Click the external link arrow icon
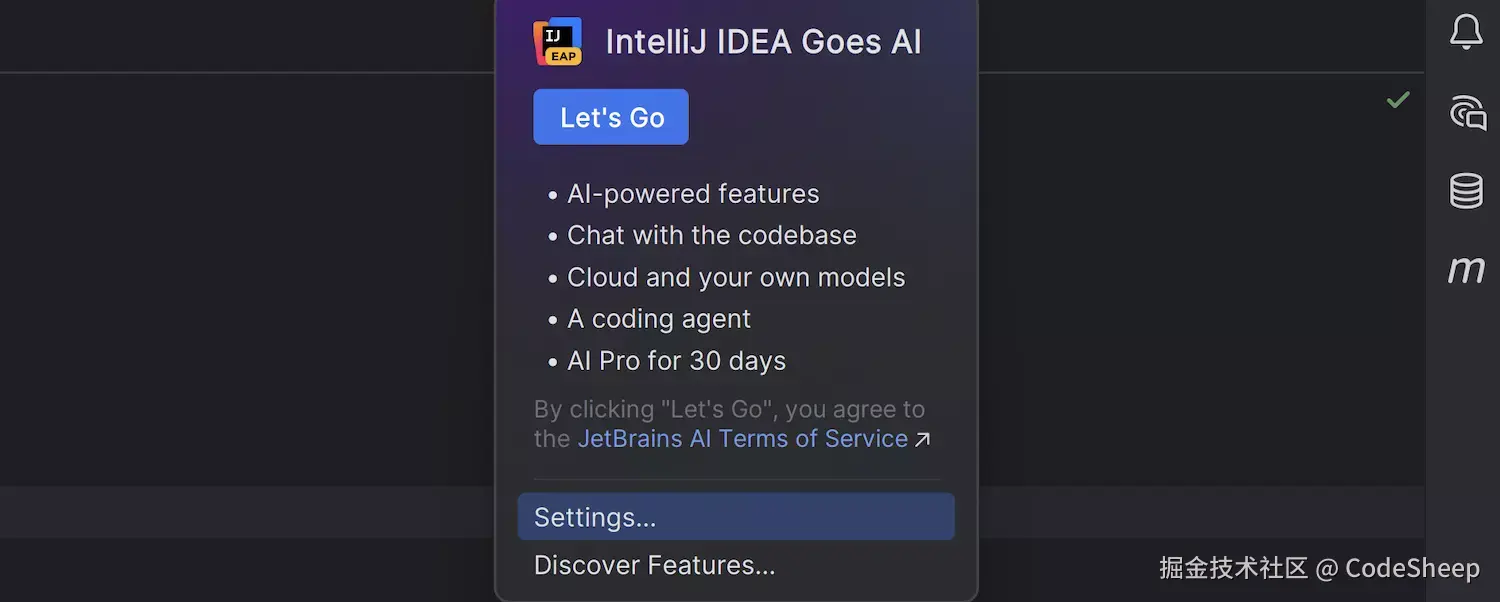Viewport: 1500px width, 602px height. pos(922,440)
